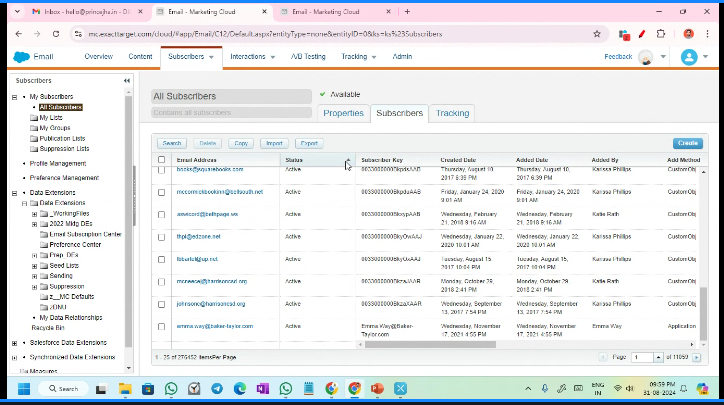Click the grid's vertical scrollbar thumb

pos(703,313)
